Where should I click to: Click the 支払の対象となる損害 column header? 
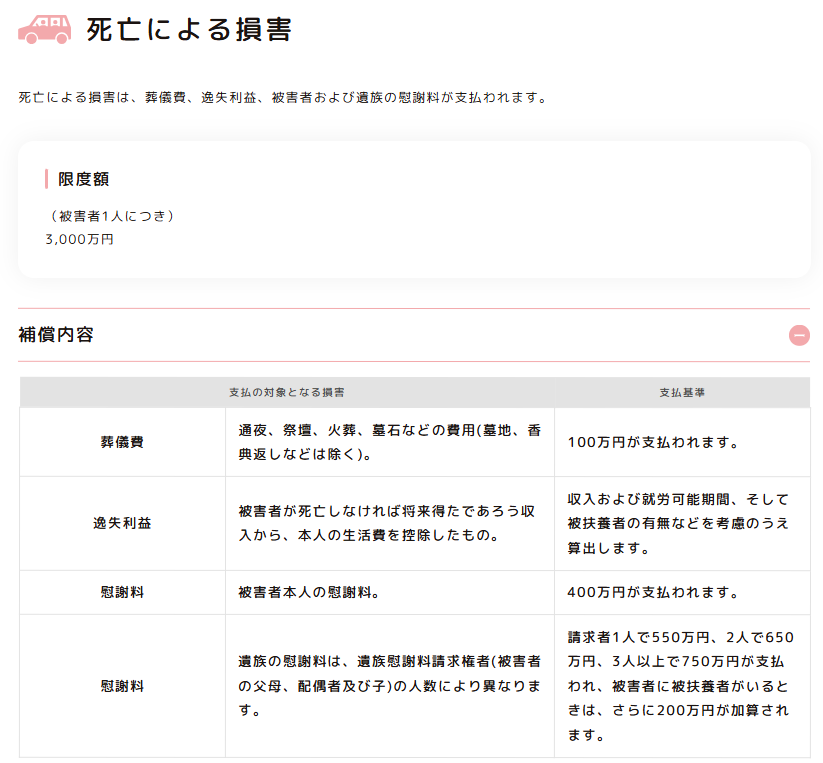[287, 393]
